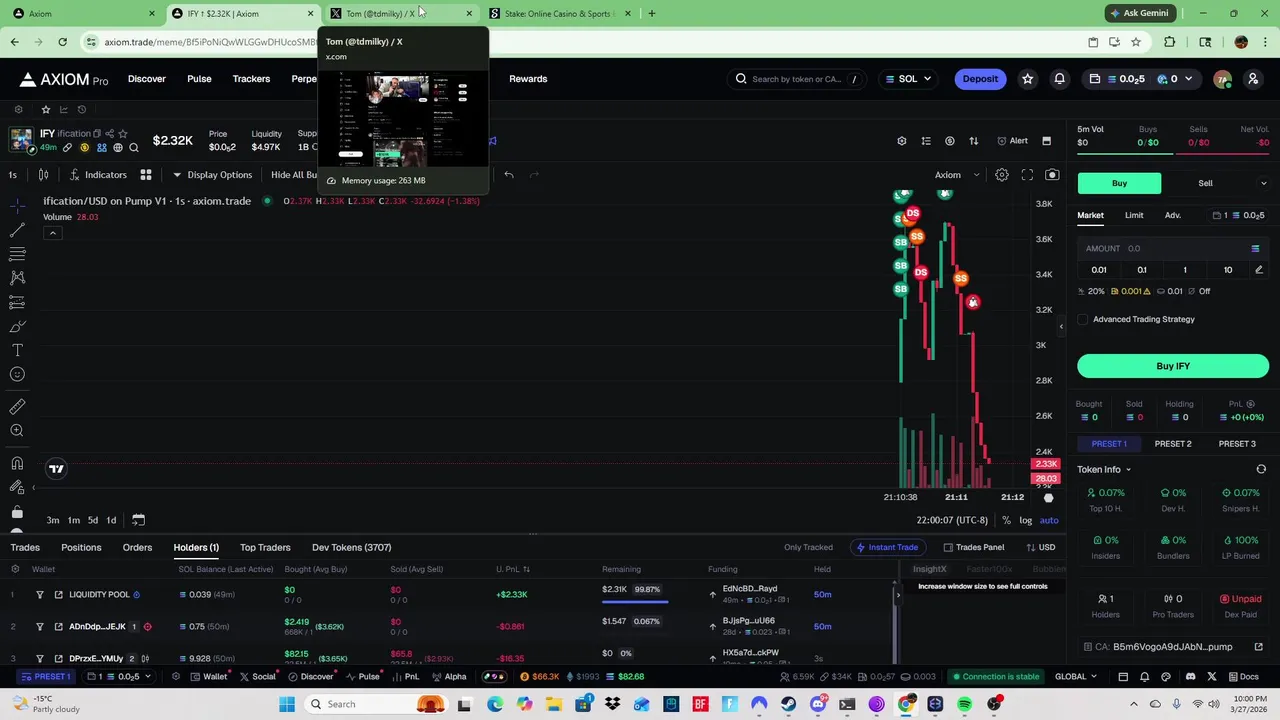Image resolution: width=1280 pixels, height=720 pixels.
Task: Open chart settings gear icon
Action: pyautogui.click(x=1001, y=175)
